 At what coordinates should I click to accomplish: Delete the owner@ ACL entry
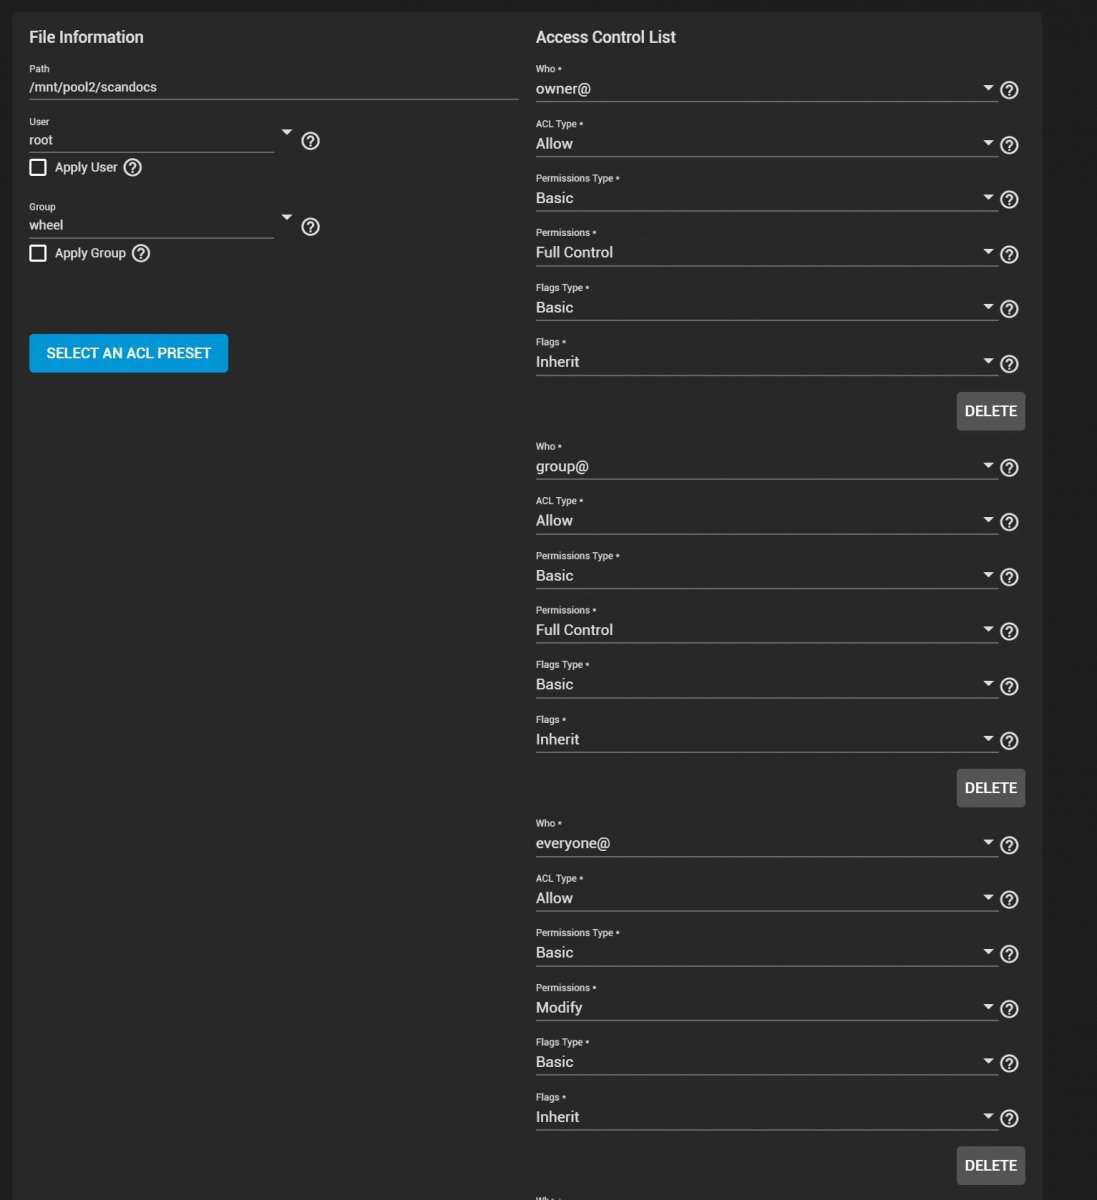(x=990, y=411)
